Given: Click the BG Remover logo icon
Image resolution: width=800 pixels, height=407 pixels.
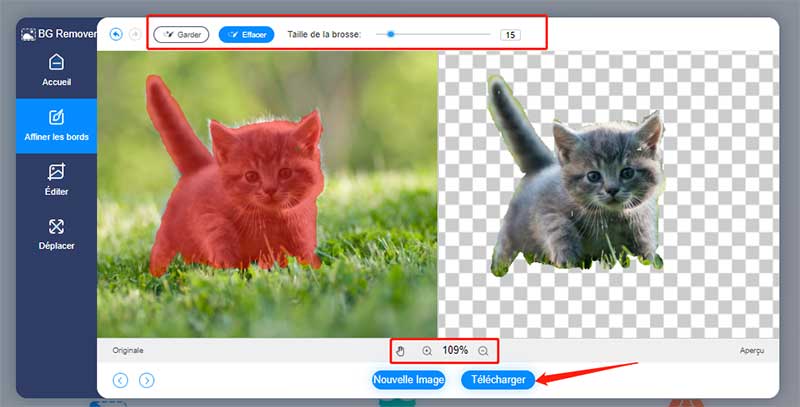Looking at the screenshot, I should click(x=28, y=33).
